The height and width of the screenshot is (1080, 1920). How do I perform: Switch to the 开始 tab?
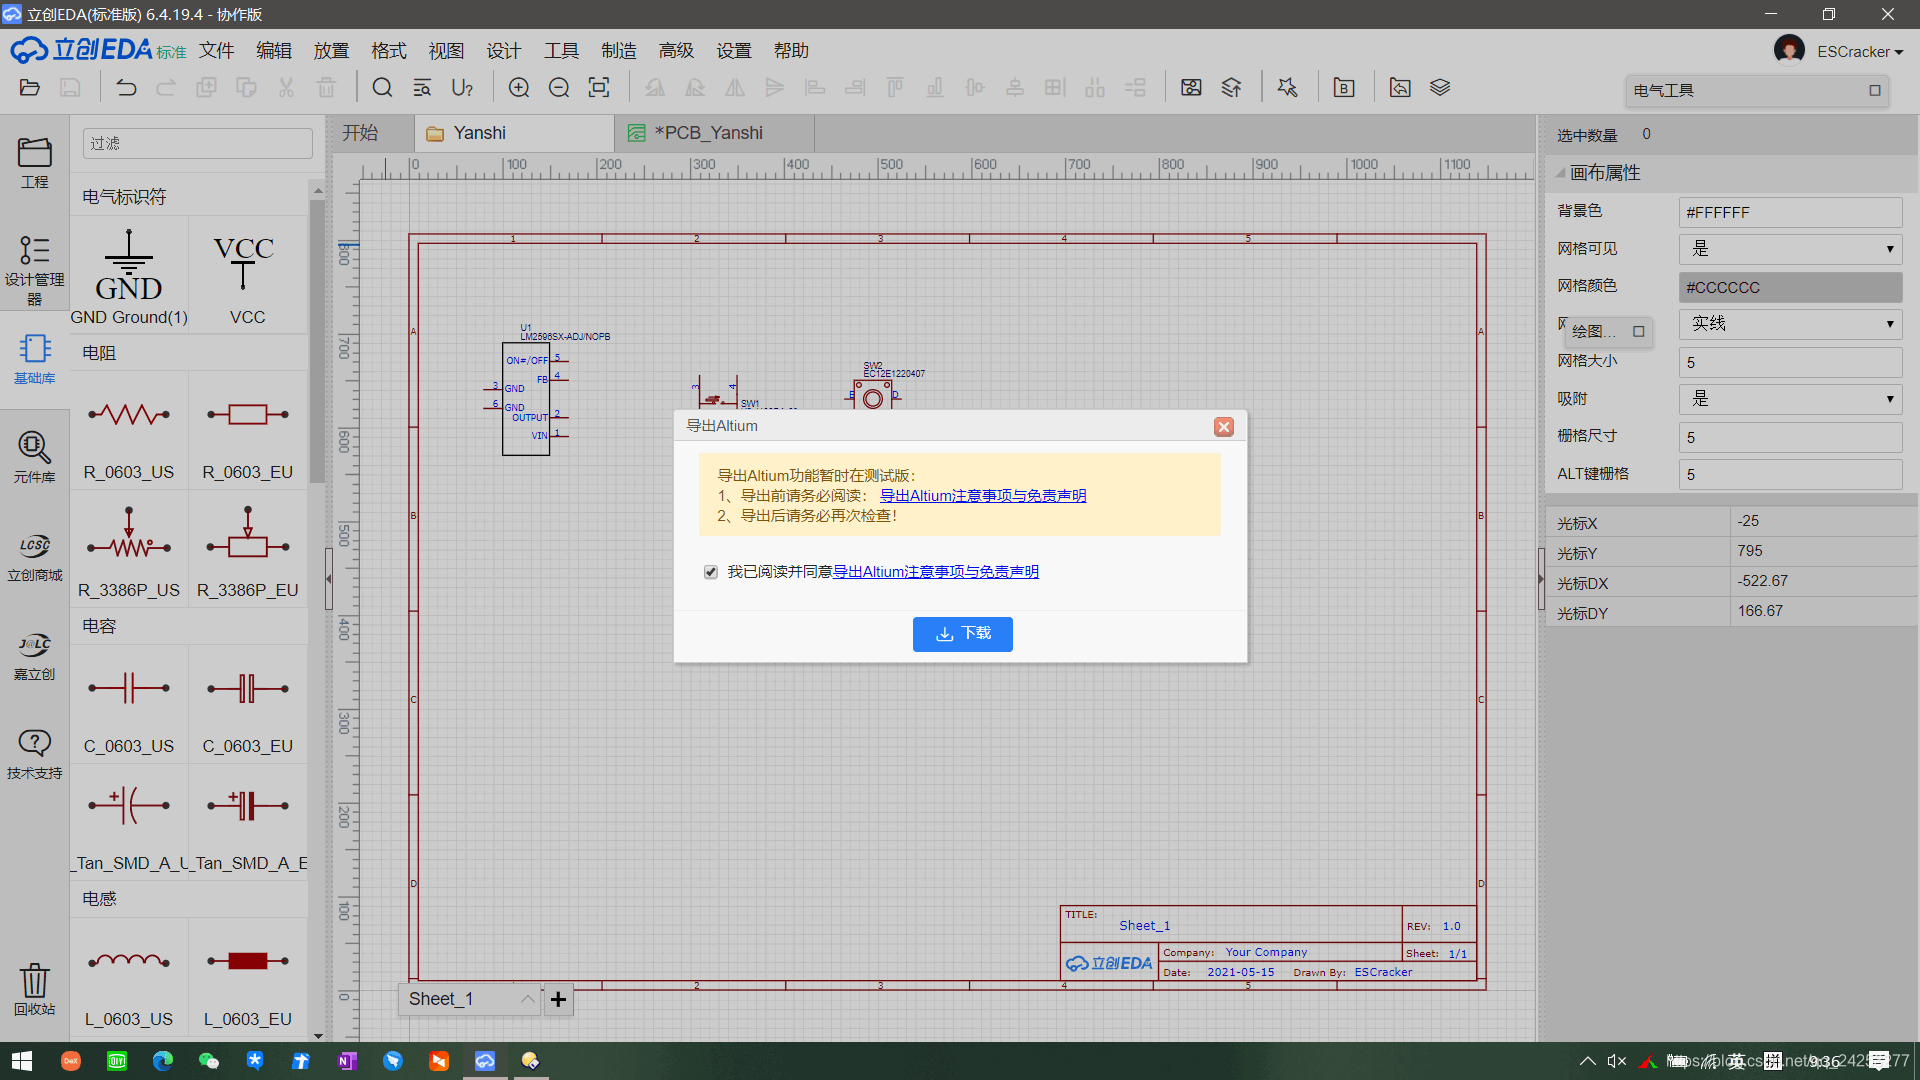coord(360,133)
